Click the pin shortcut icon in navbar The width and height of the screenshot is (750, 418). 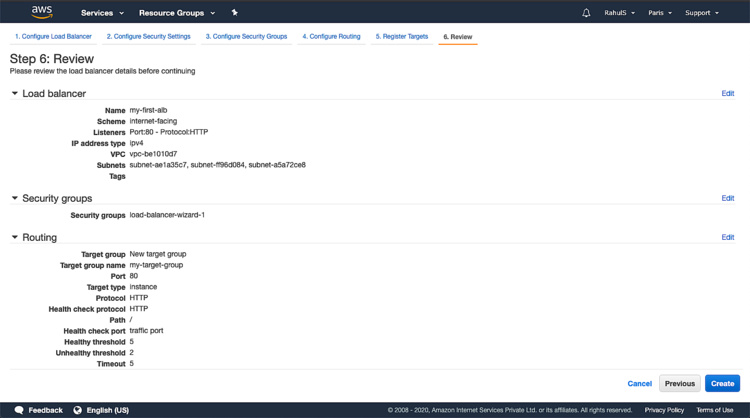[x=235, y=13]
